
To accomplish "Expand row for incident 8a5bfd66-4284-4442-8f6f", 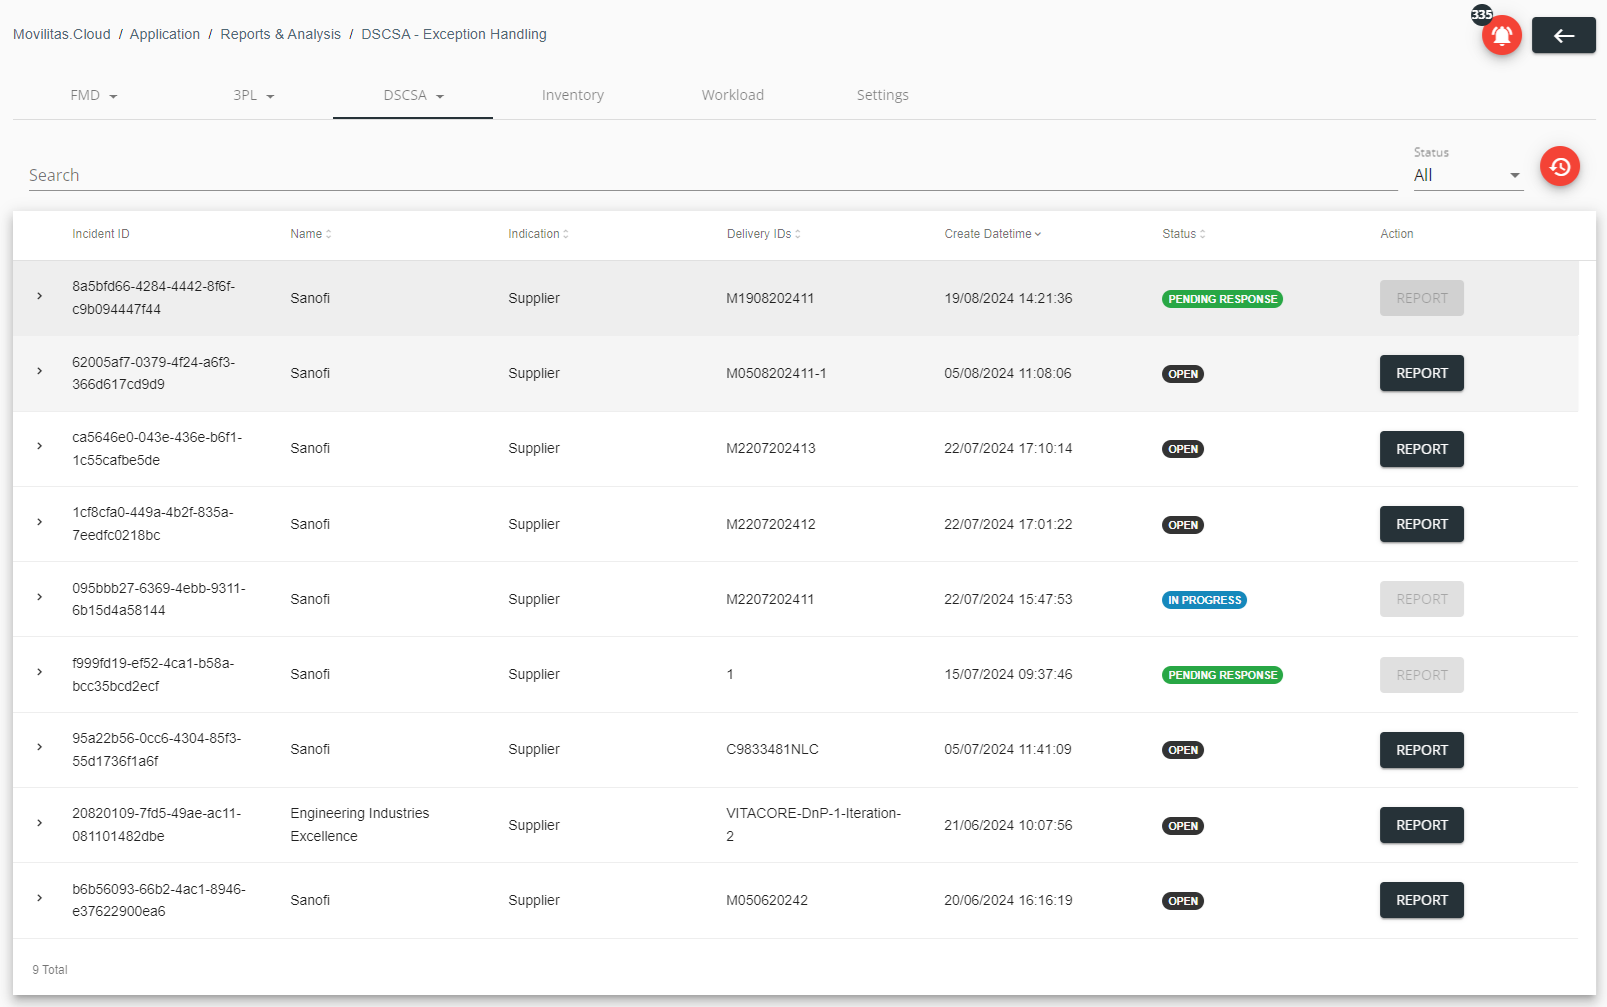I will click(x=40, y=297).
